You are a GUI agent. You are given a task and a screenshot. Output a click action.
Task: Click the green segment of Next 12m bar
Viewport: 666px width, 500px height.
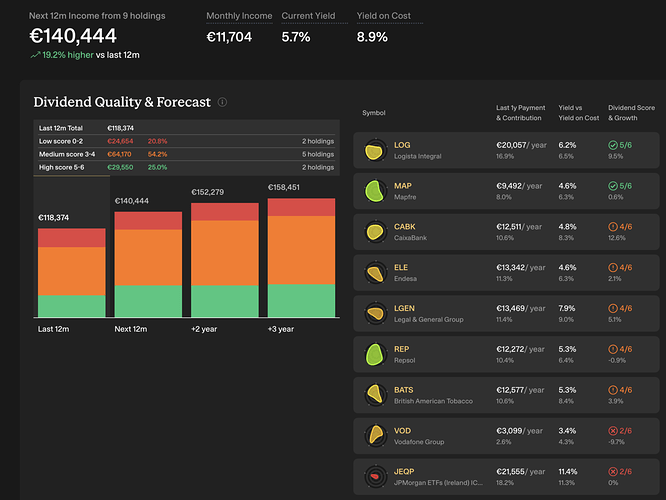pos(148,301)
